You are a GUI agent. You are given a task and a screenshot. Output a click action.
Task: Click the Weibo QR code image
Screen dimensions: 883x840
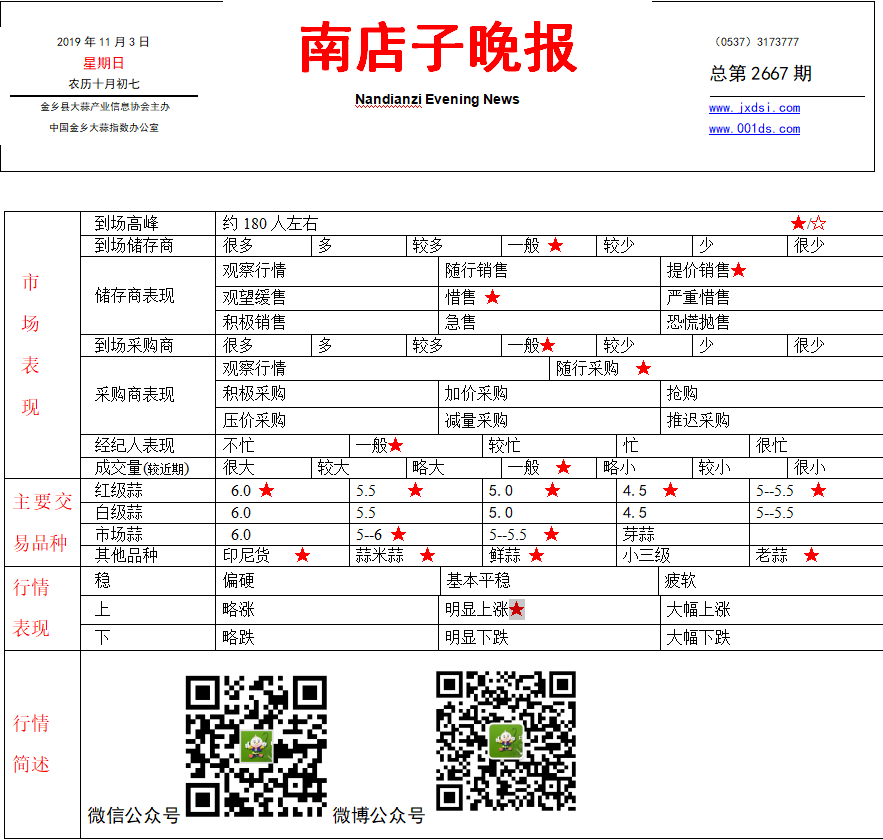pos(506,740)
